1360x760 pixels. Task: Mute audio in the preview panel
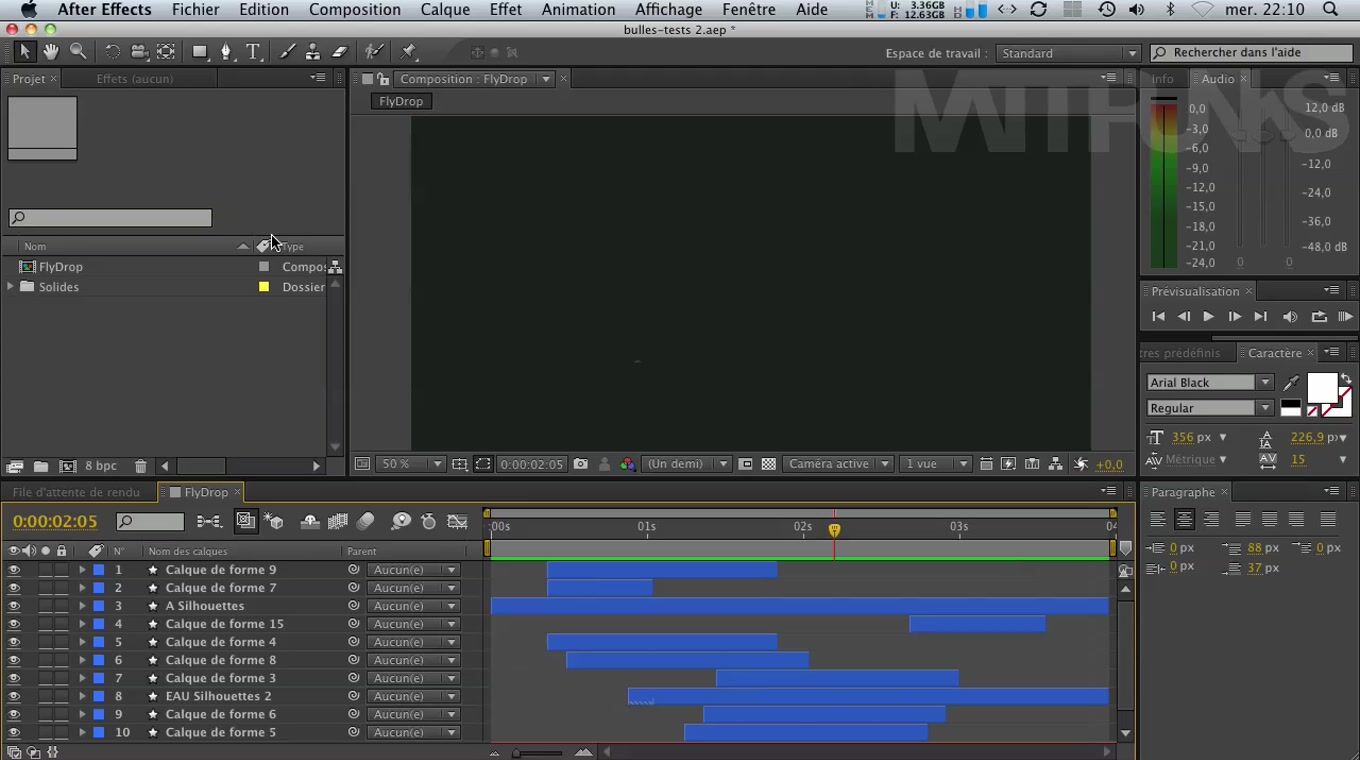(x=1290, y=317)
